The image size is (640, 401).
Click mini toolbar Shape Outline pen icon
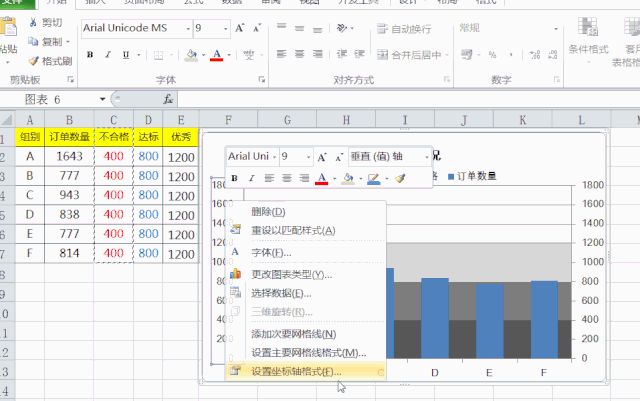pyautogui.click(x=373, y=178)
